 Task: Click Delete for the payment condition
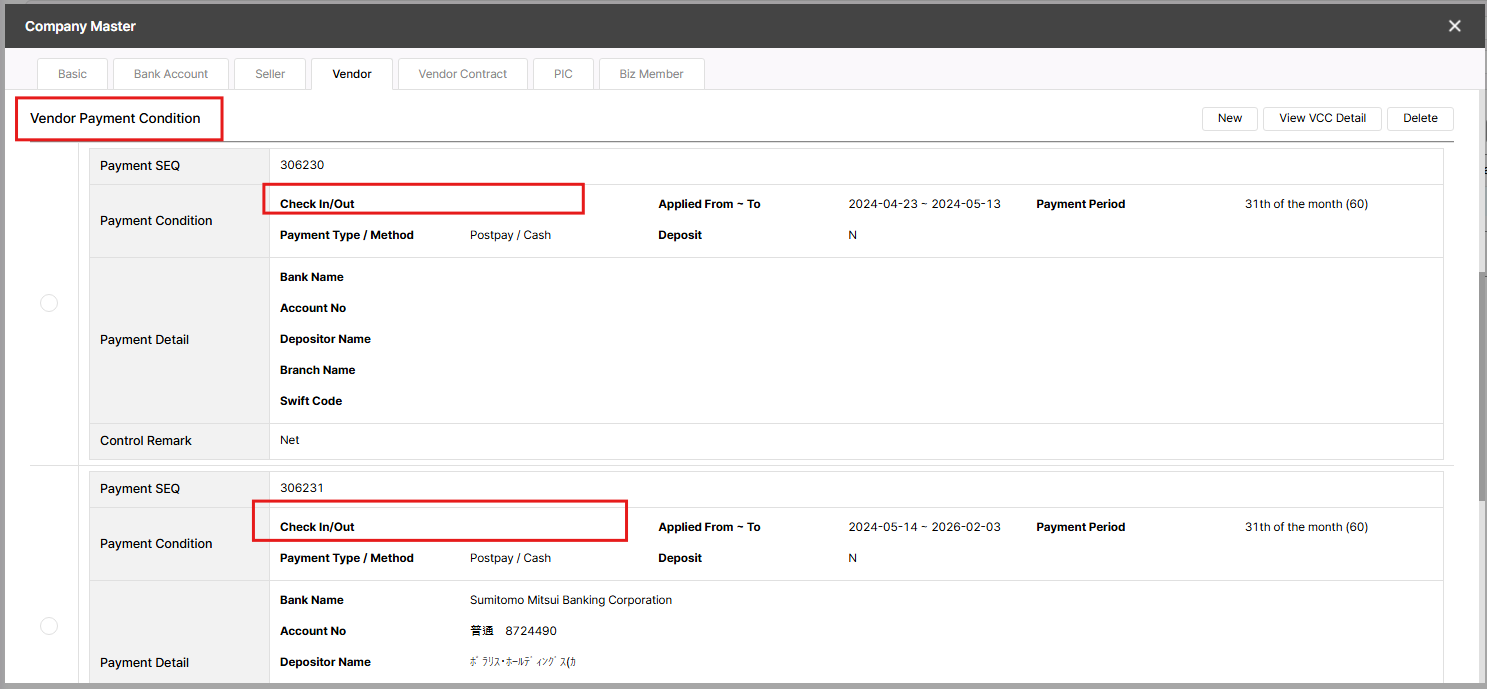coord(1419,118)
